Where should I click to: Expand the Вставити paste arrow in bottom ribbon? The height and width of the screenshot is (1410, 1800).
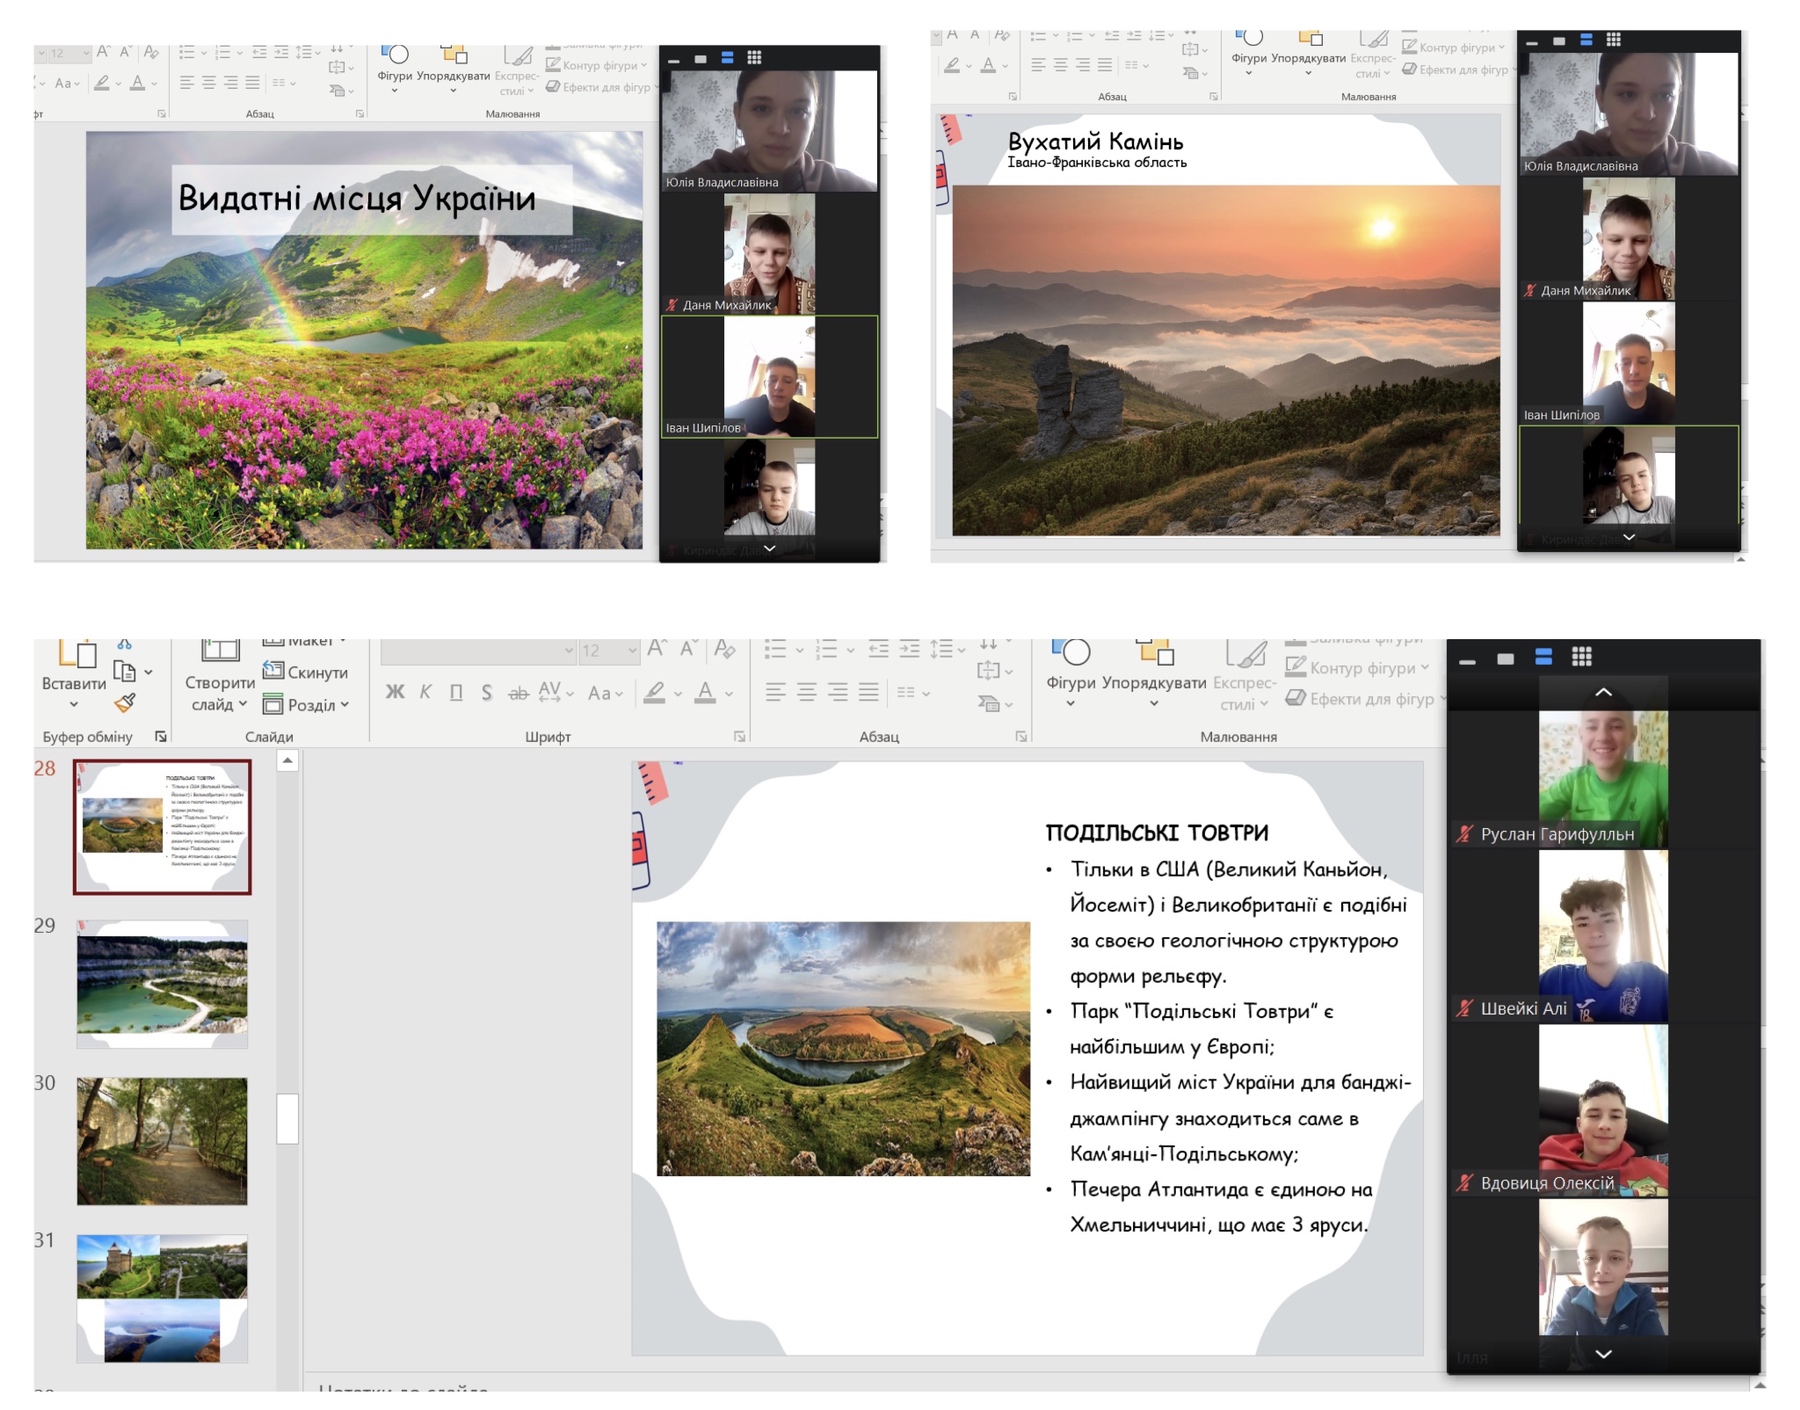[x=74, y=704]
